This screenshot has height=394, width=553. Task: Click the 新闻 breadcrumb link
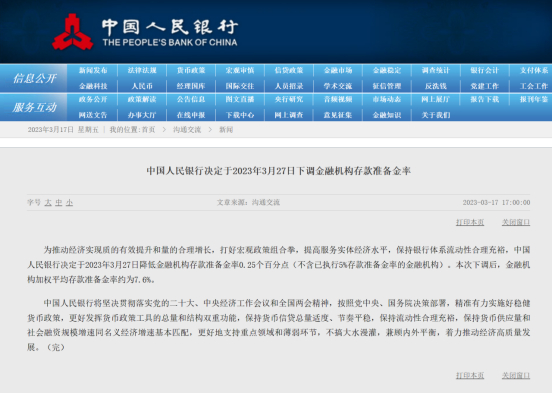pos(226,130)
